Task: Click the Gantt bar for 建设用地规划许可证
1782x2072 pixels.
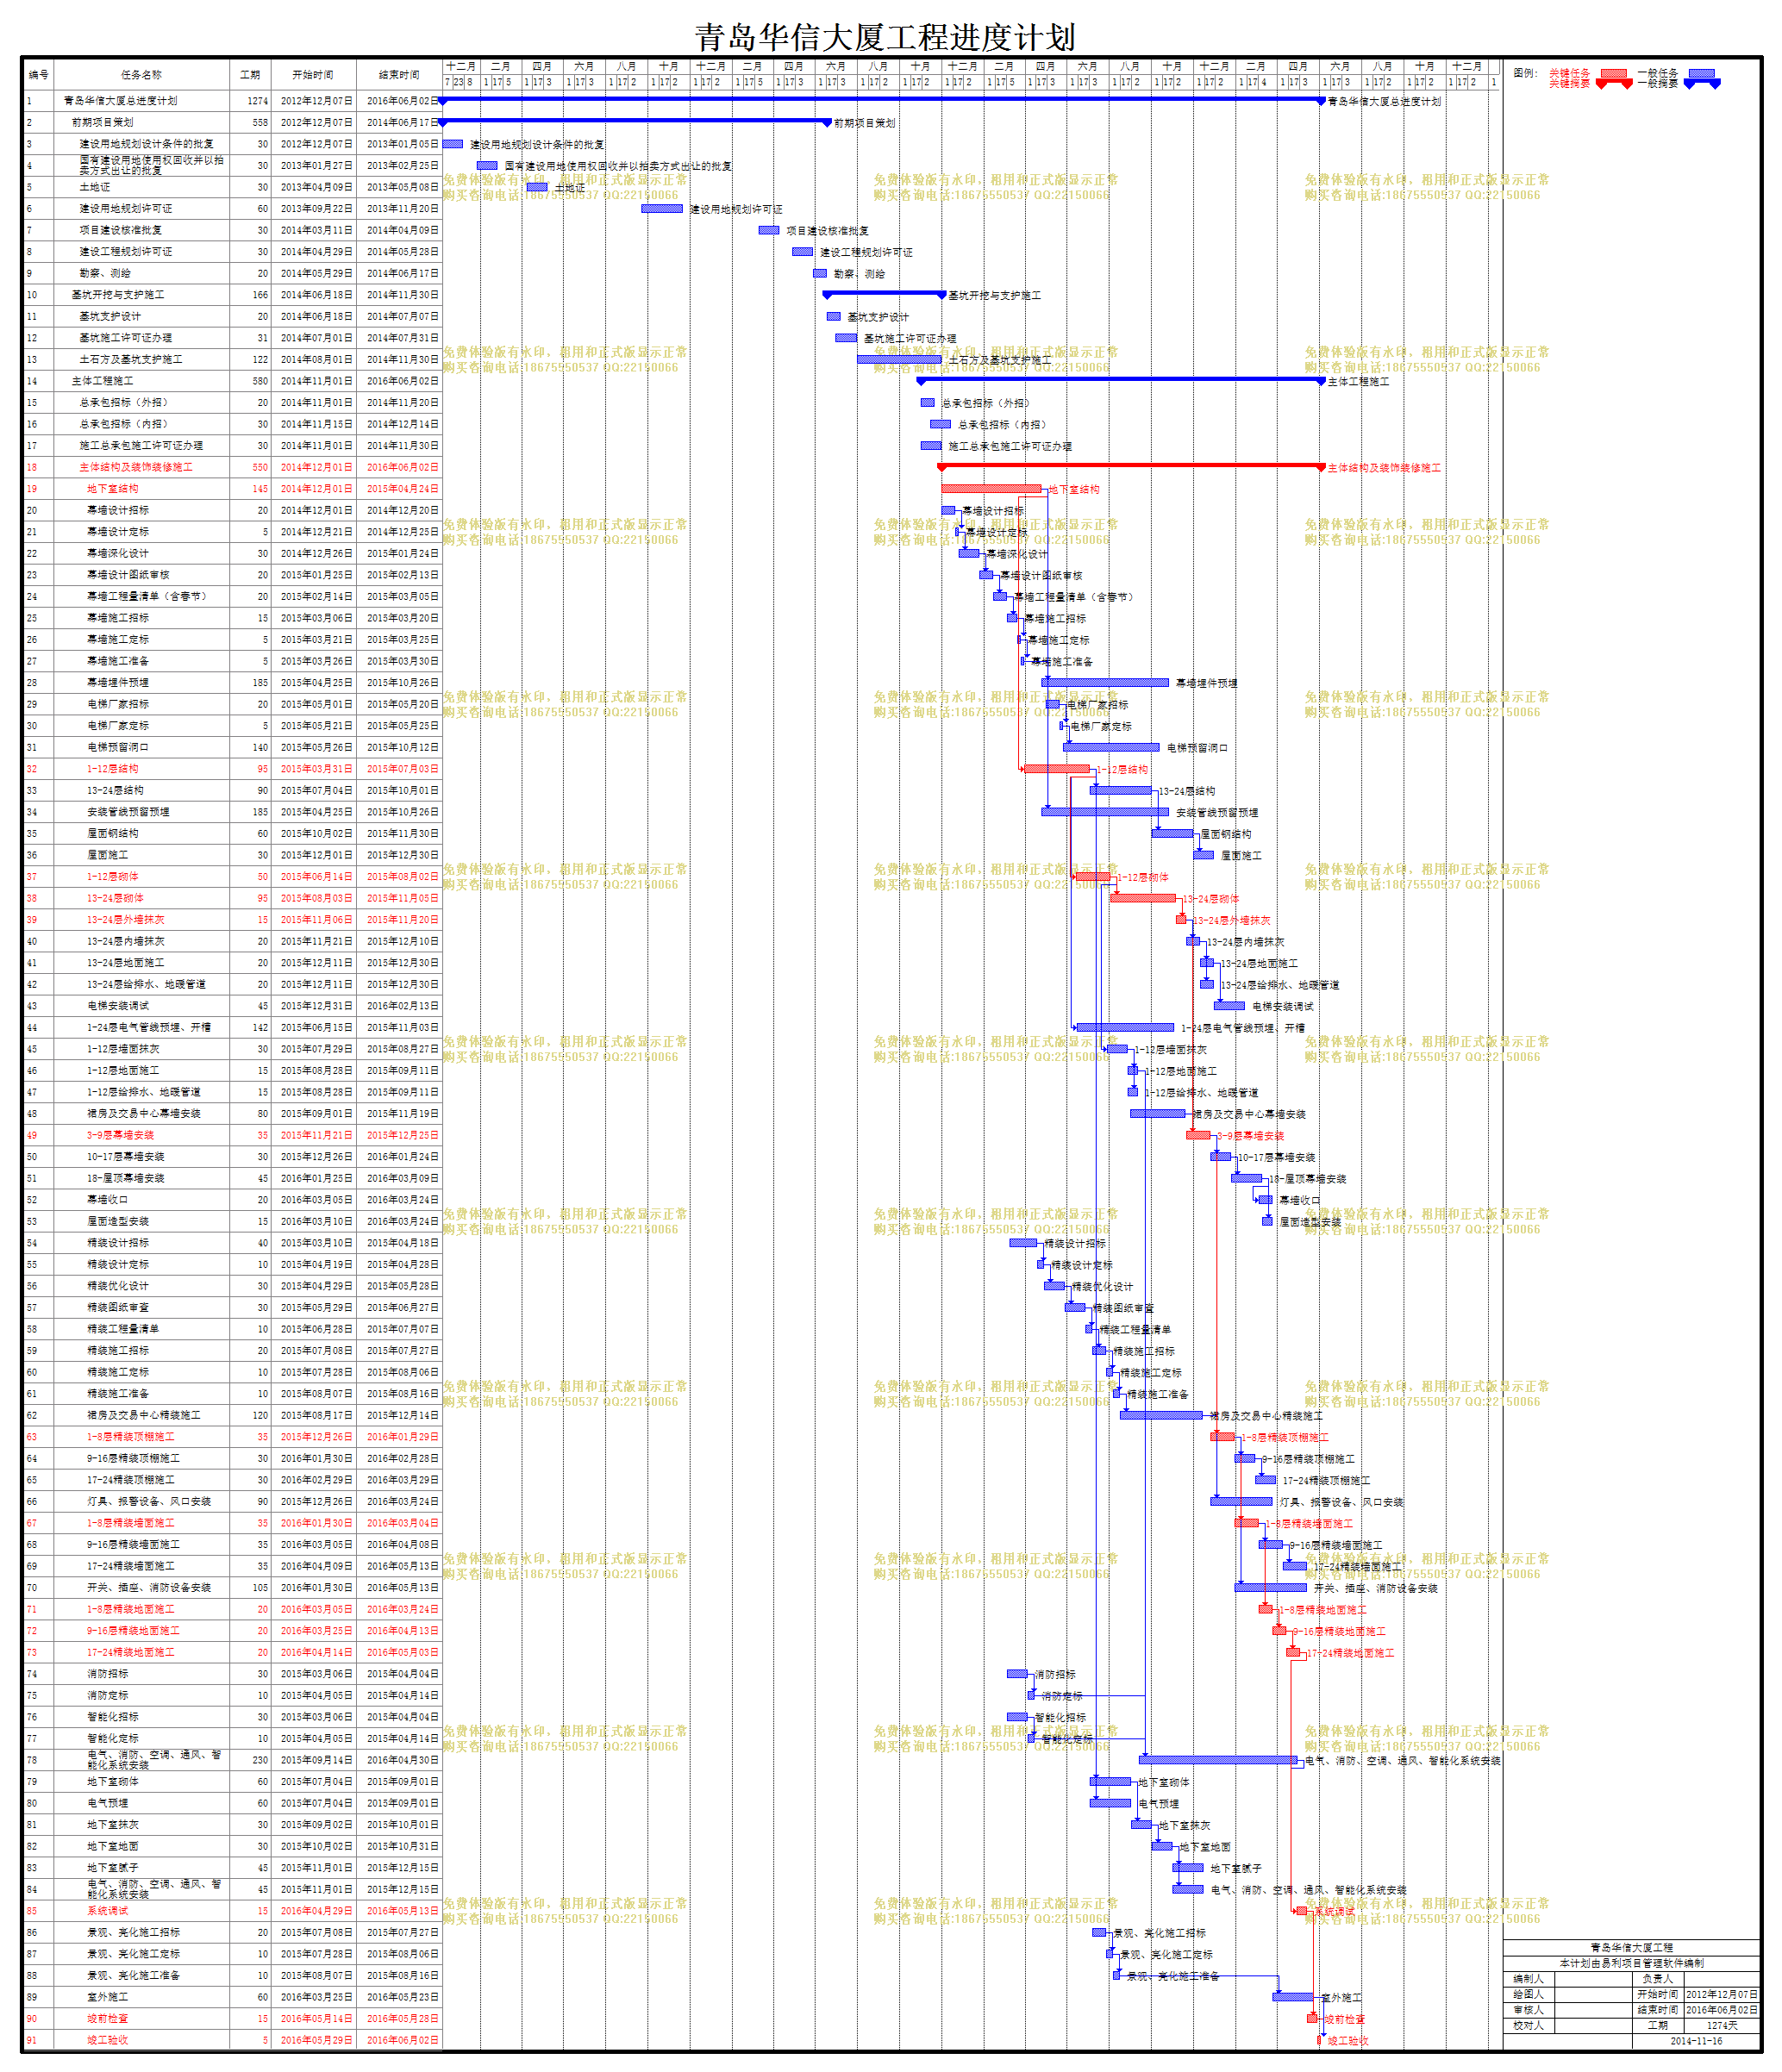Action: point(662,209)
